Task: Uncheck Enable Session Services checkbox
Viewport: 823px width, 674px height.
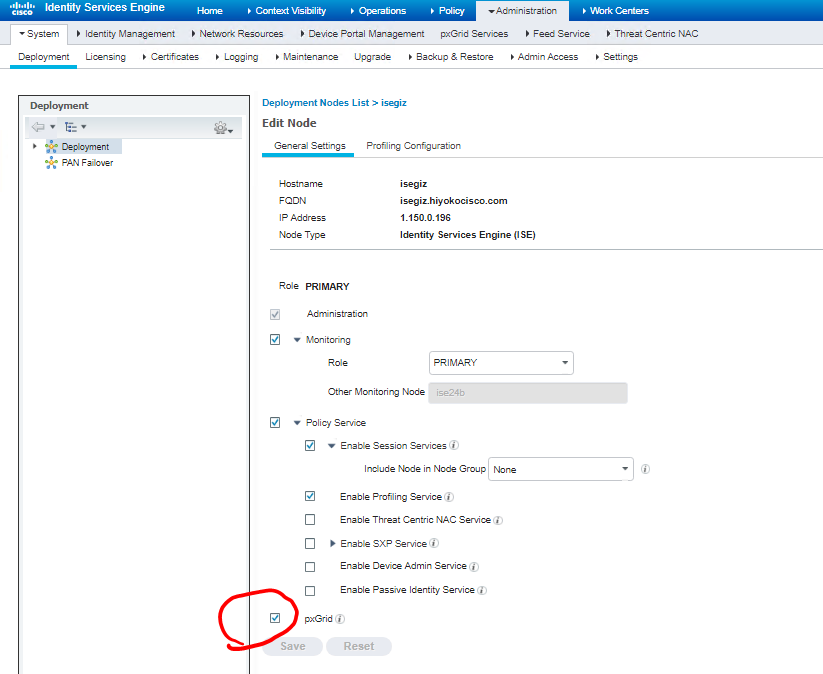Action: coord(310,446)
